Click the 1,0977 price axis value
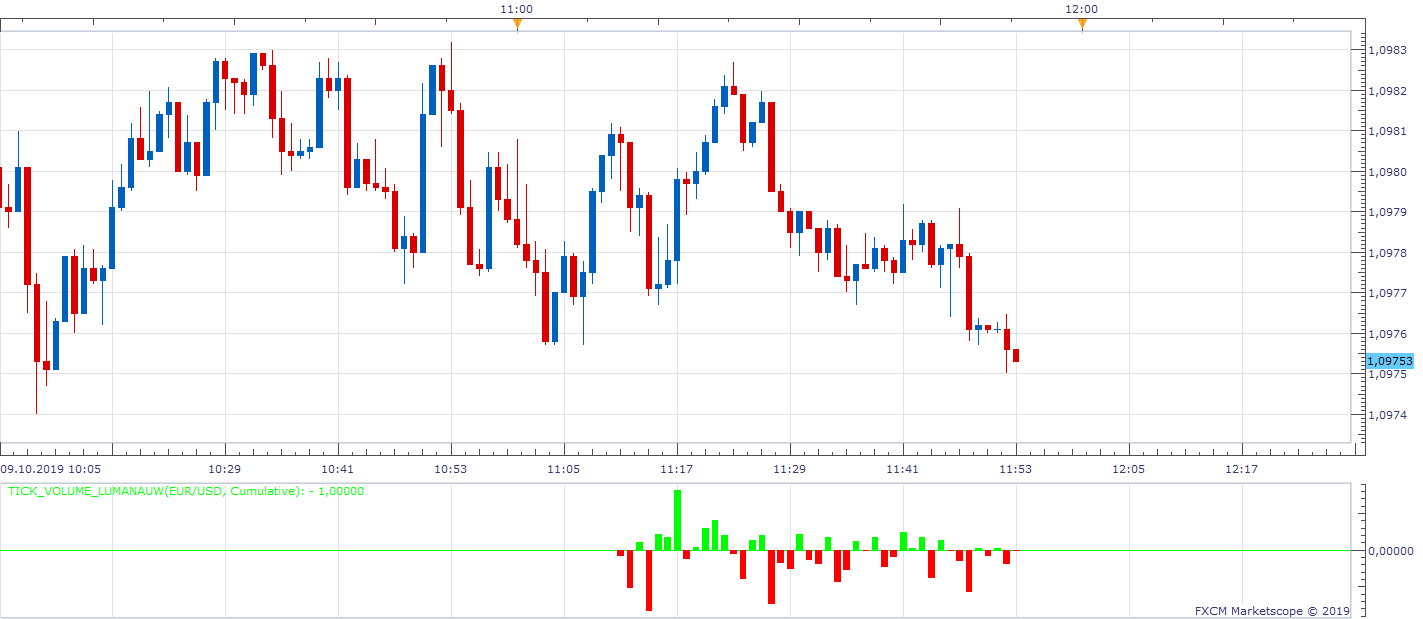 1389,293
